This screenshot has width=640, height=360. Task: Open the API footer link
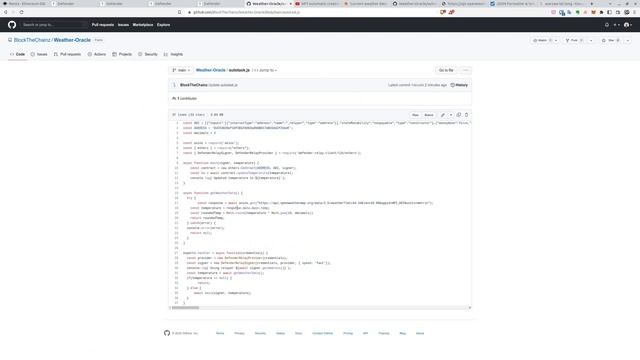[x=365, y=333]
